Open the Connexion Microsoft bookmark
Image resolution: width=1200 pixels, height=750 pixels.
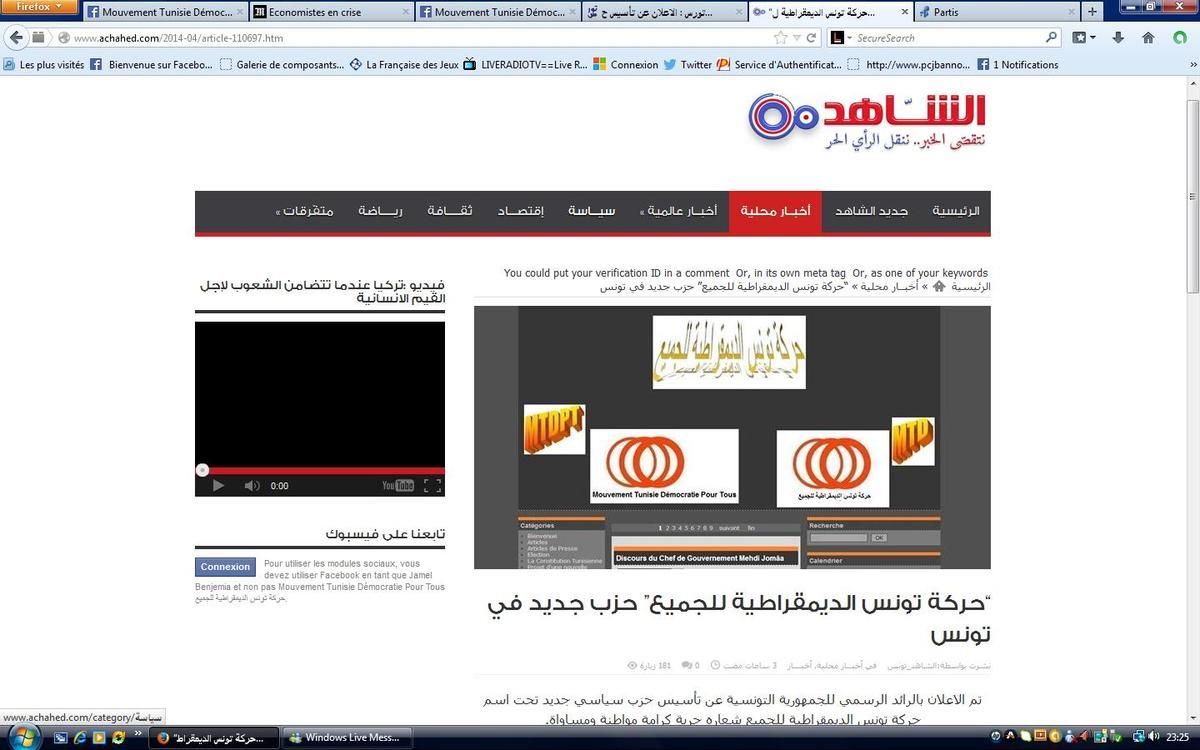[626, 65]
